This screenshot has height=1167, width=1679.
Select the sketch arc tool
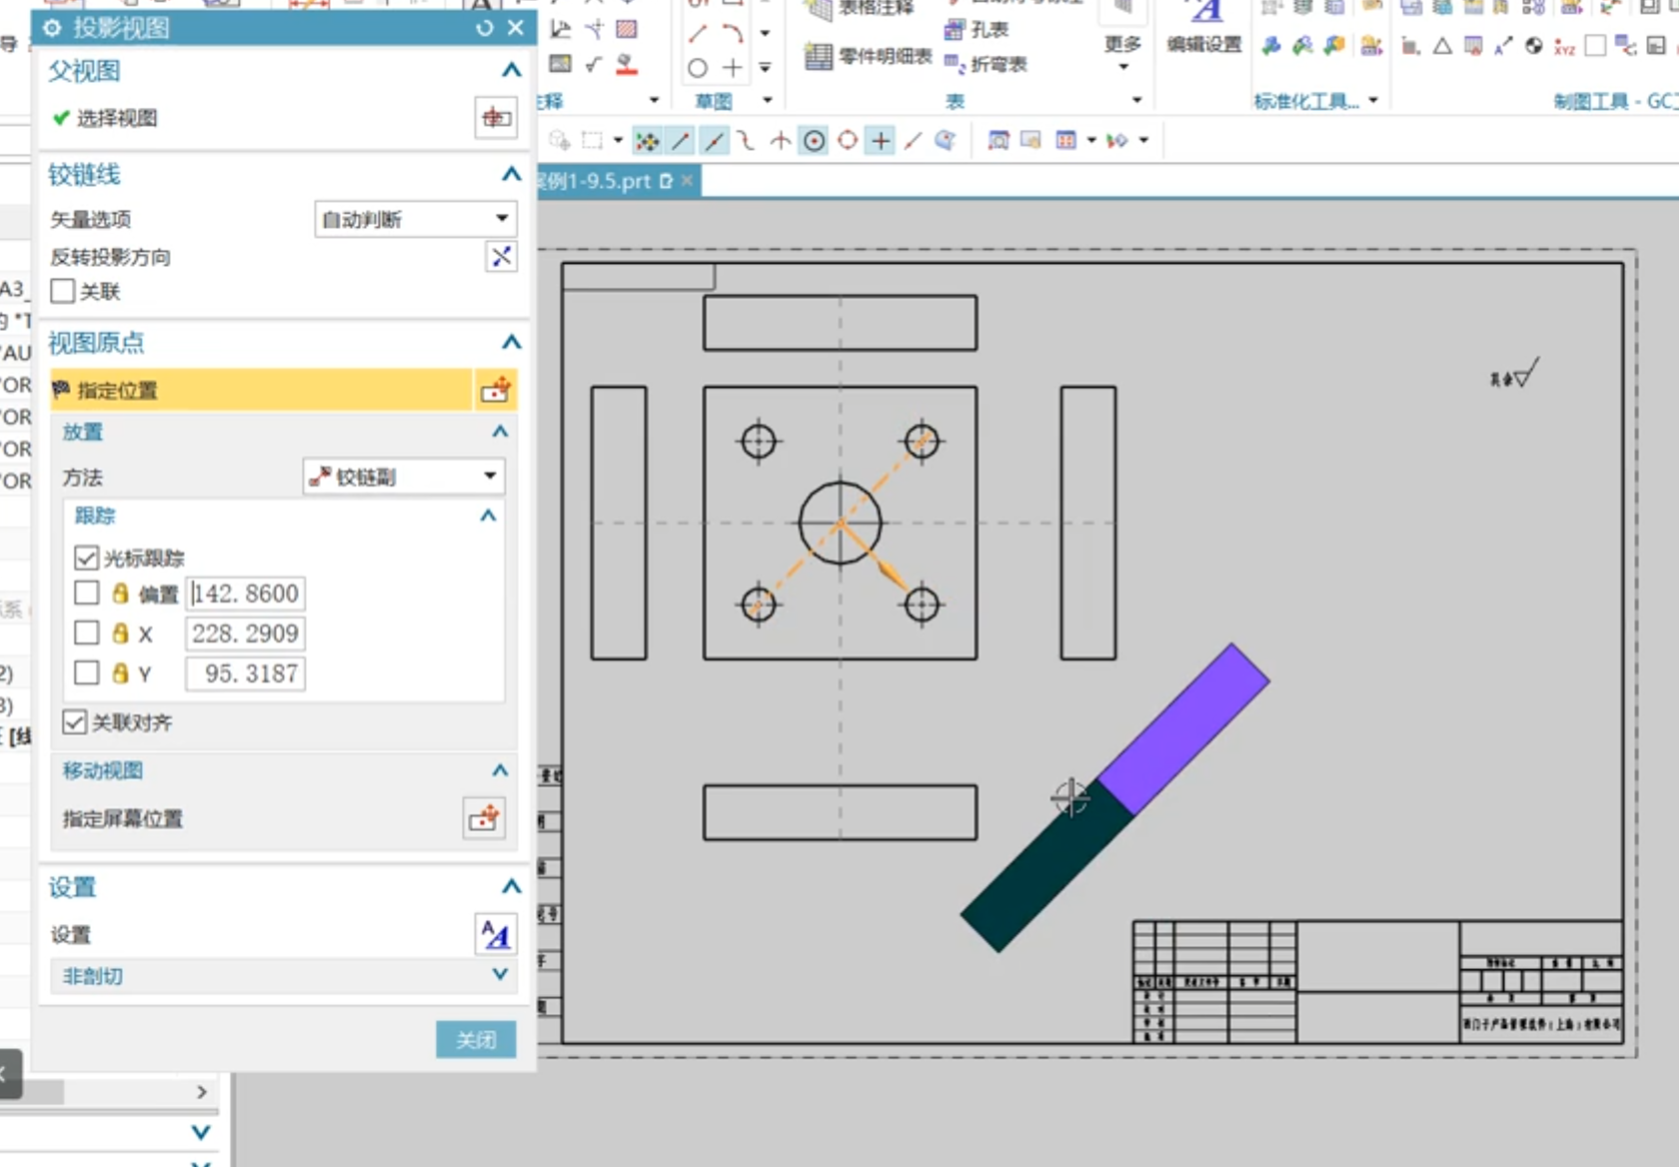point(732,35)
